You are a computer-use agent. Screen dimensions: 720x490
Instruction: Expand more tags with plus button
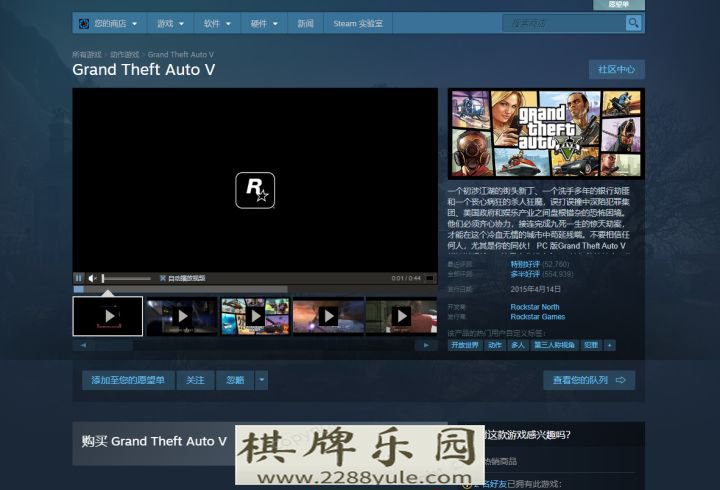(610, 345)
